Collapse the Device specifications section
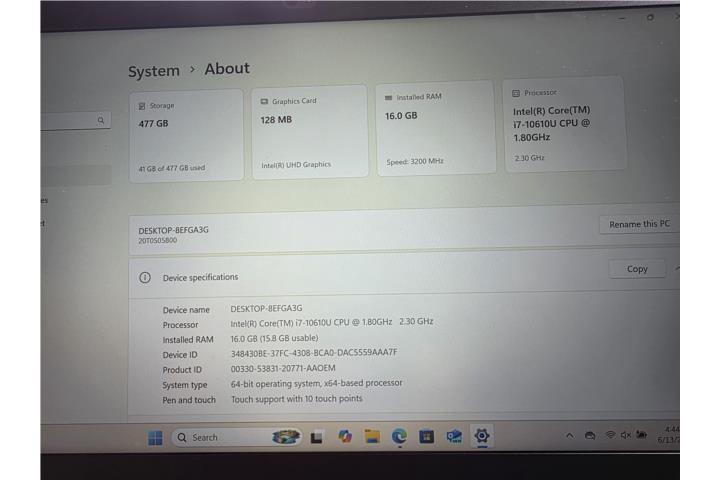The image size is (720, 480). (x=676, y=268)
